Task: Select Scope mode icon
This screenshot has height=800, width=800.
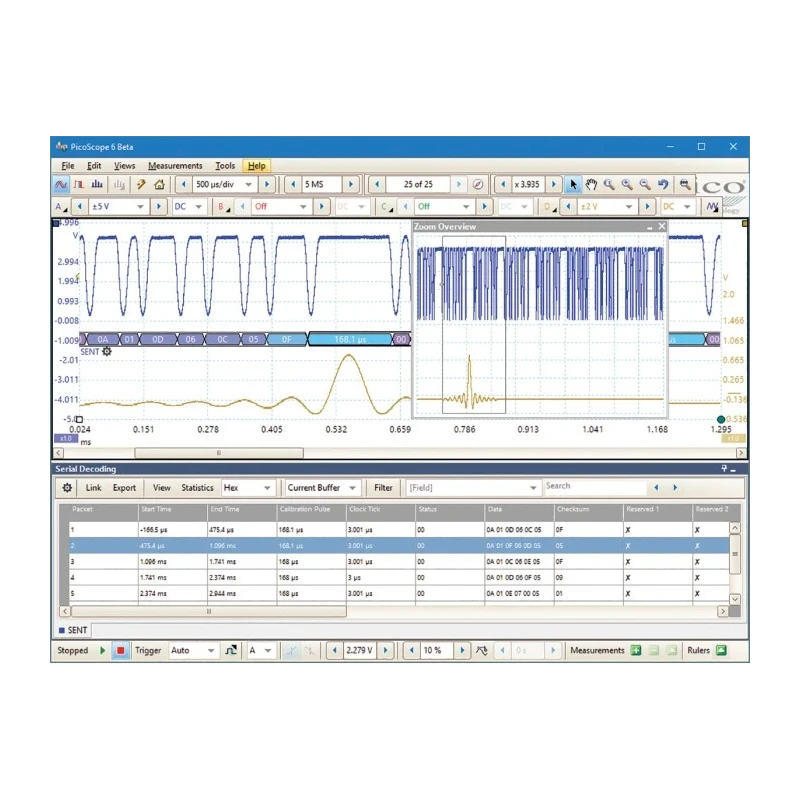Action: coord(61,185)
